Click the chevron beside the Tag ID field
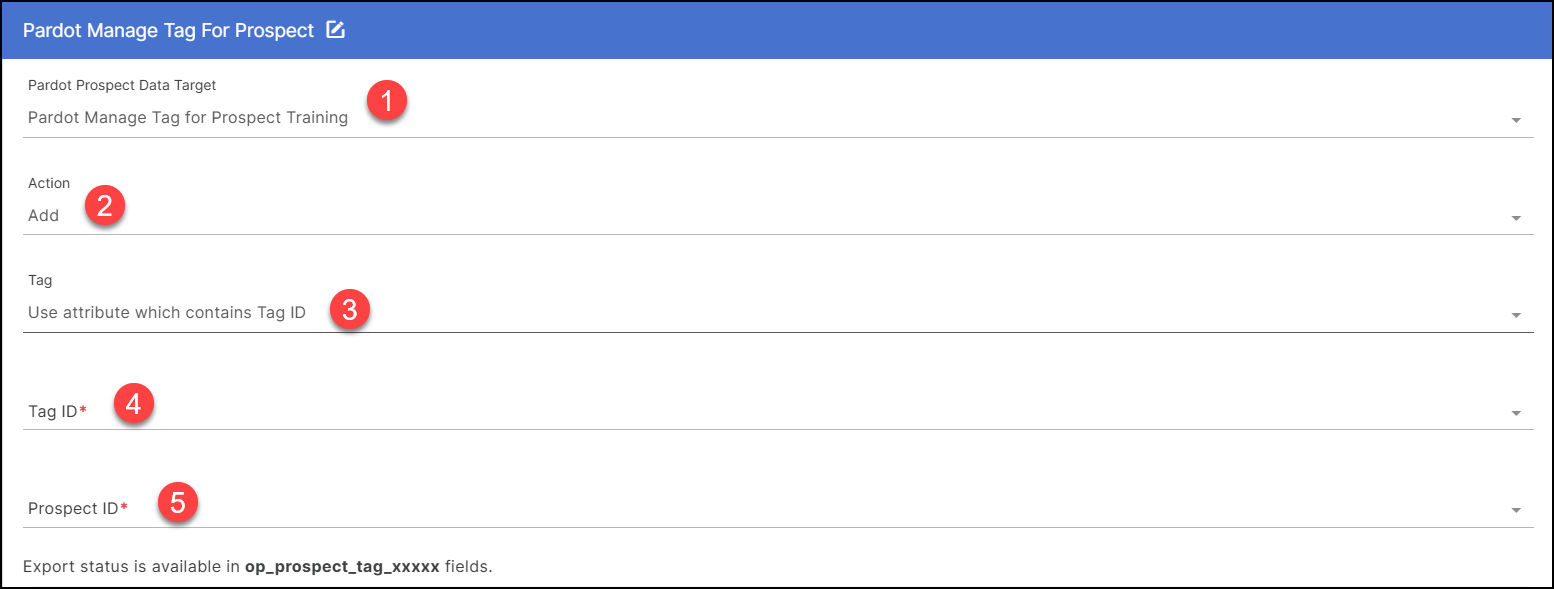Image resolution: width=1554 pixels, height=589 pixels. [x=1517, y=412]
